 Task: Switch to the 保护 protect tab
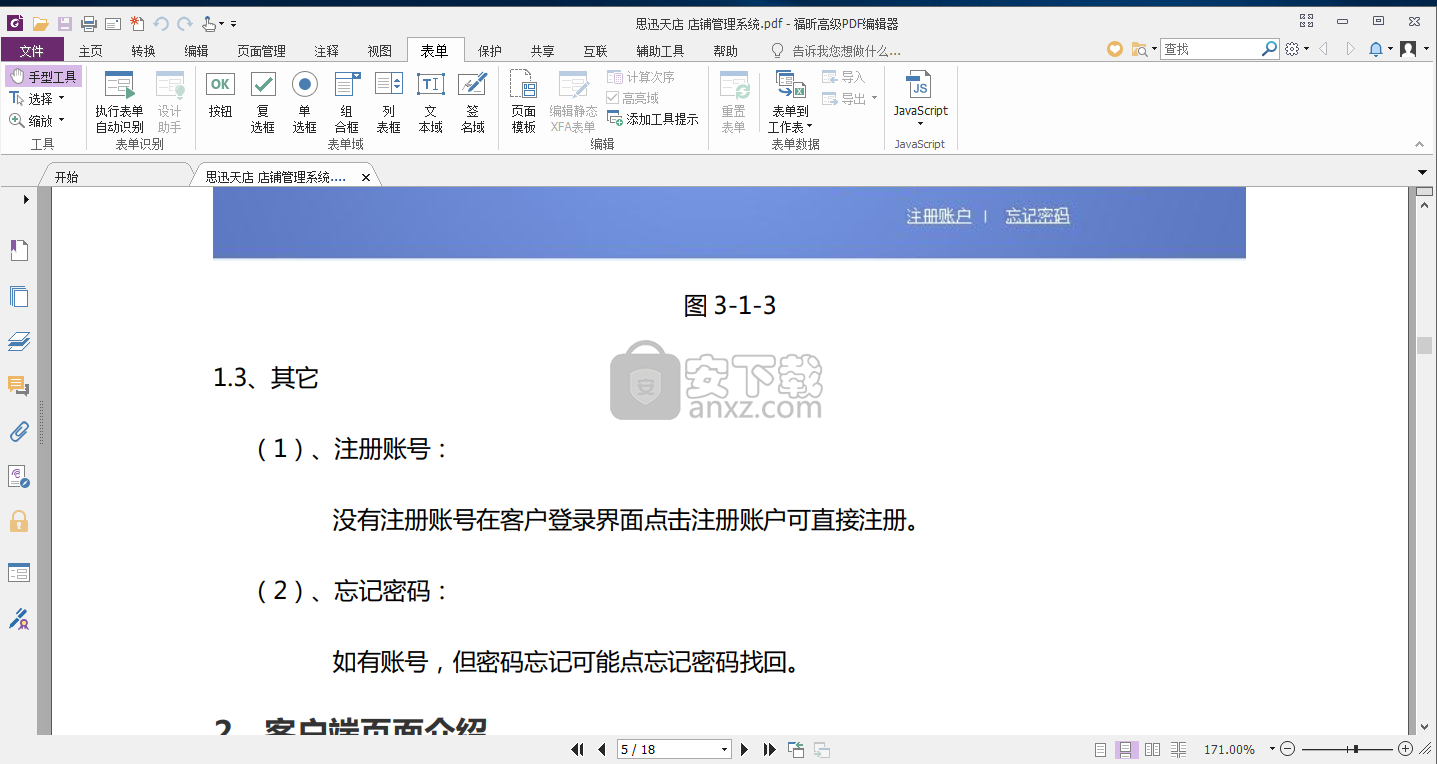tap(490, 50)
